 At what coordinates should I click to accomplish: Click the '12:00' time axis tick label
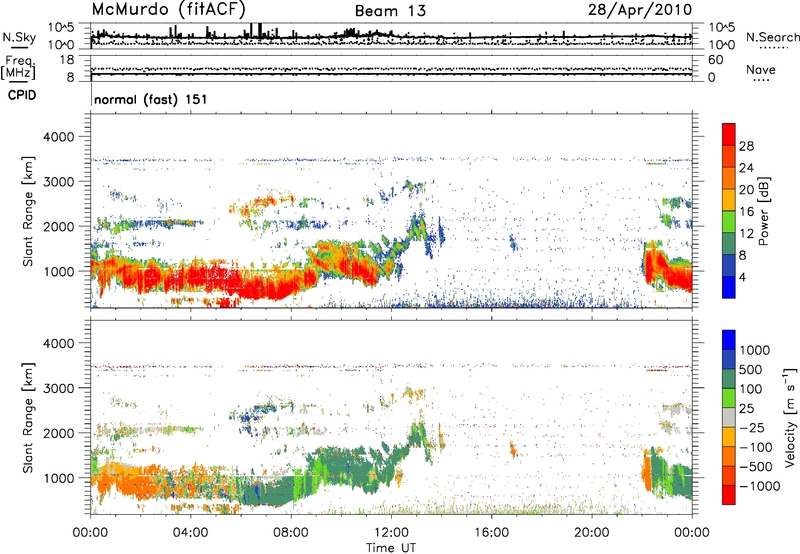391,533
